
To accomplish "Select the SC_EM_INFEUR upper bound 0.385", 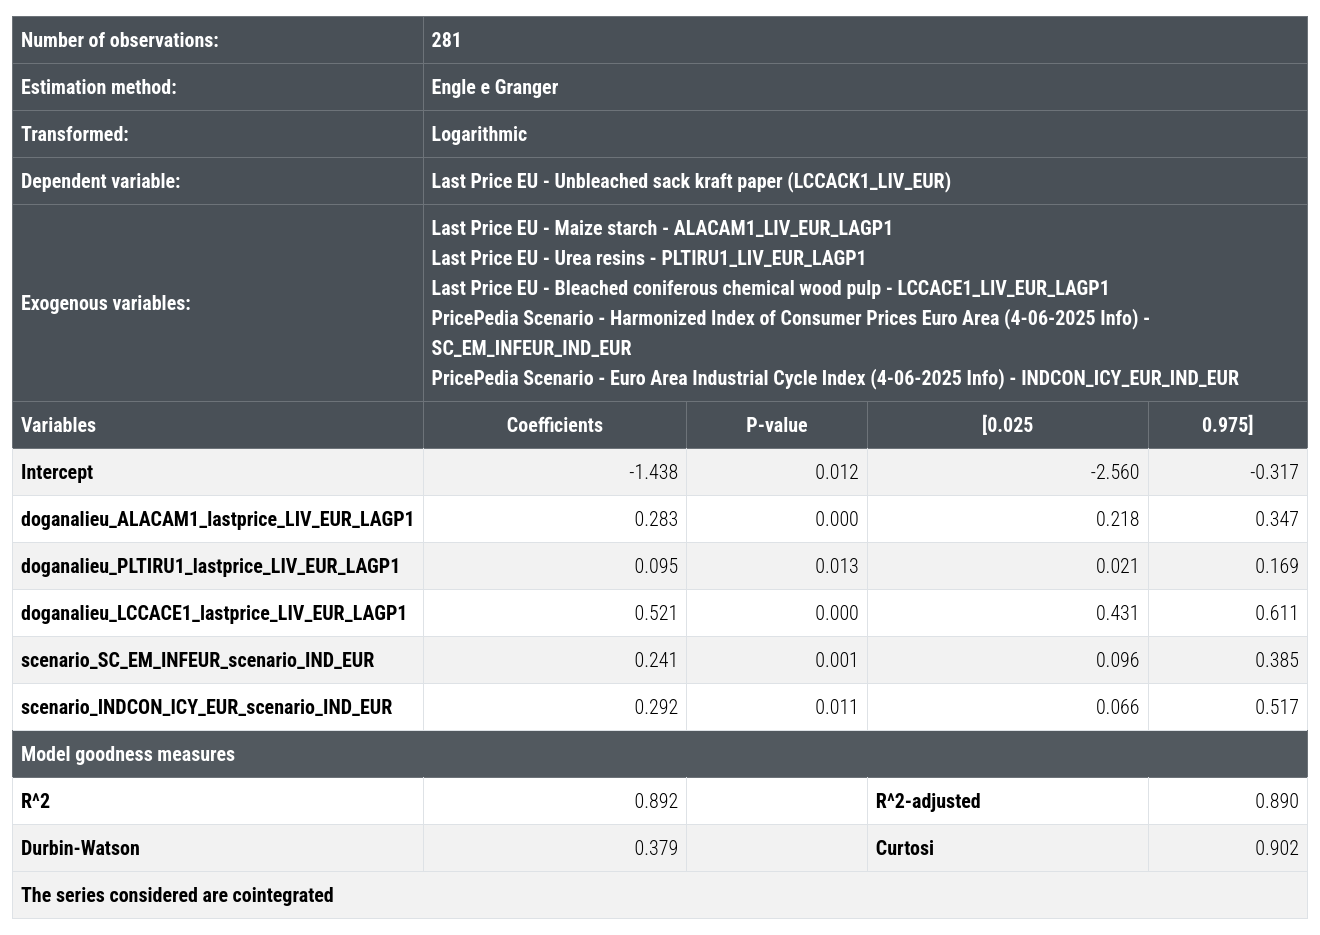I will (x=1277, y=660).
